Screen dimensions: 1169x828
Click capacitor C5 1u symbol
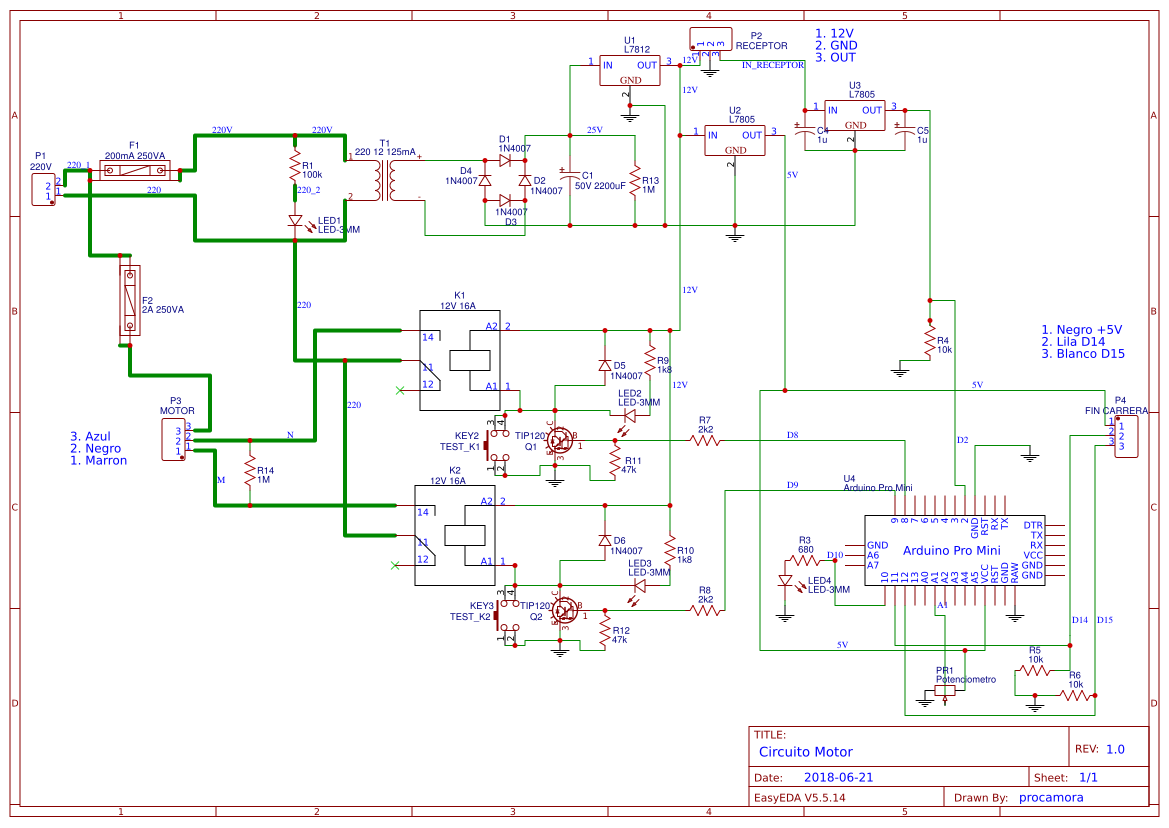(905, 130)
